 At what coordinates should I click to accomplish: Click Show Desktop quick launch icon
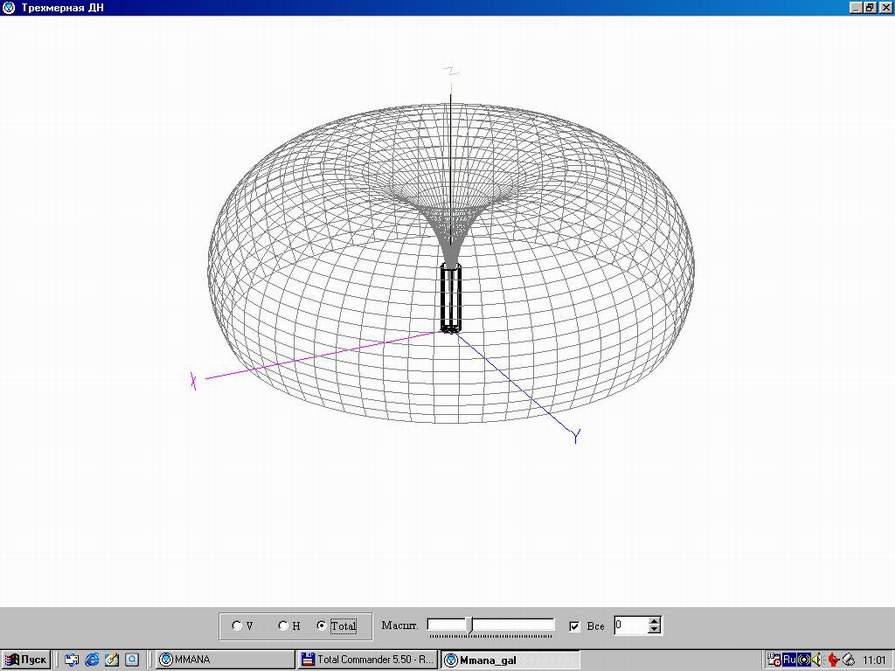click(72, 660)
